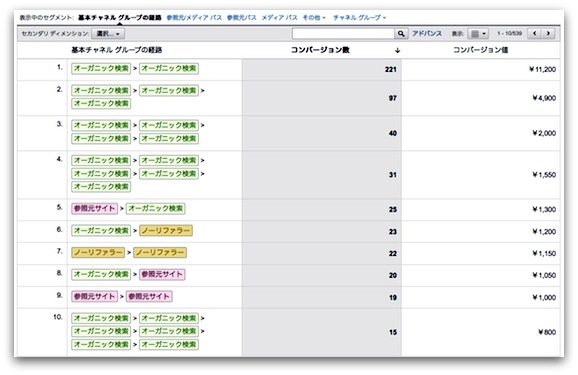Image resolution: width=578 pixels, height=375 pixels.
Task: Click conversion count 221
Action: pyautogui.click(x=390, y=69)
